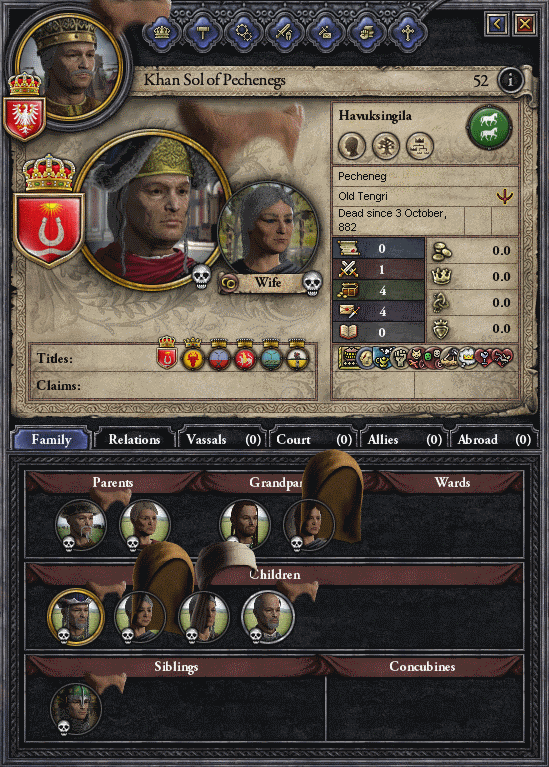Click the red horseshoe coat of arms
The height and width of the screenshot is (767, 549).
click(x=49, y=228)
